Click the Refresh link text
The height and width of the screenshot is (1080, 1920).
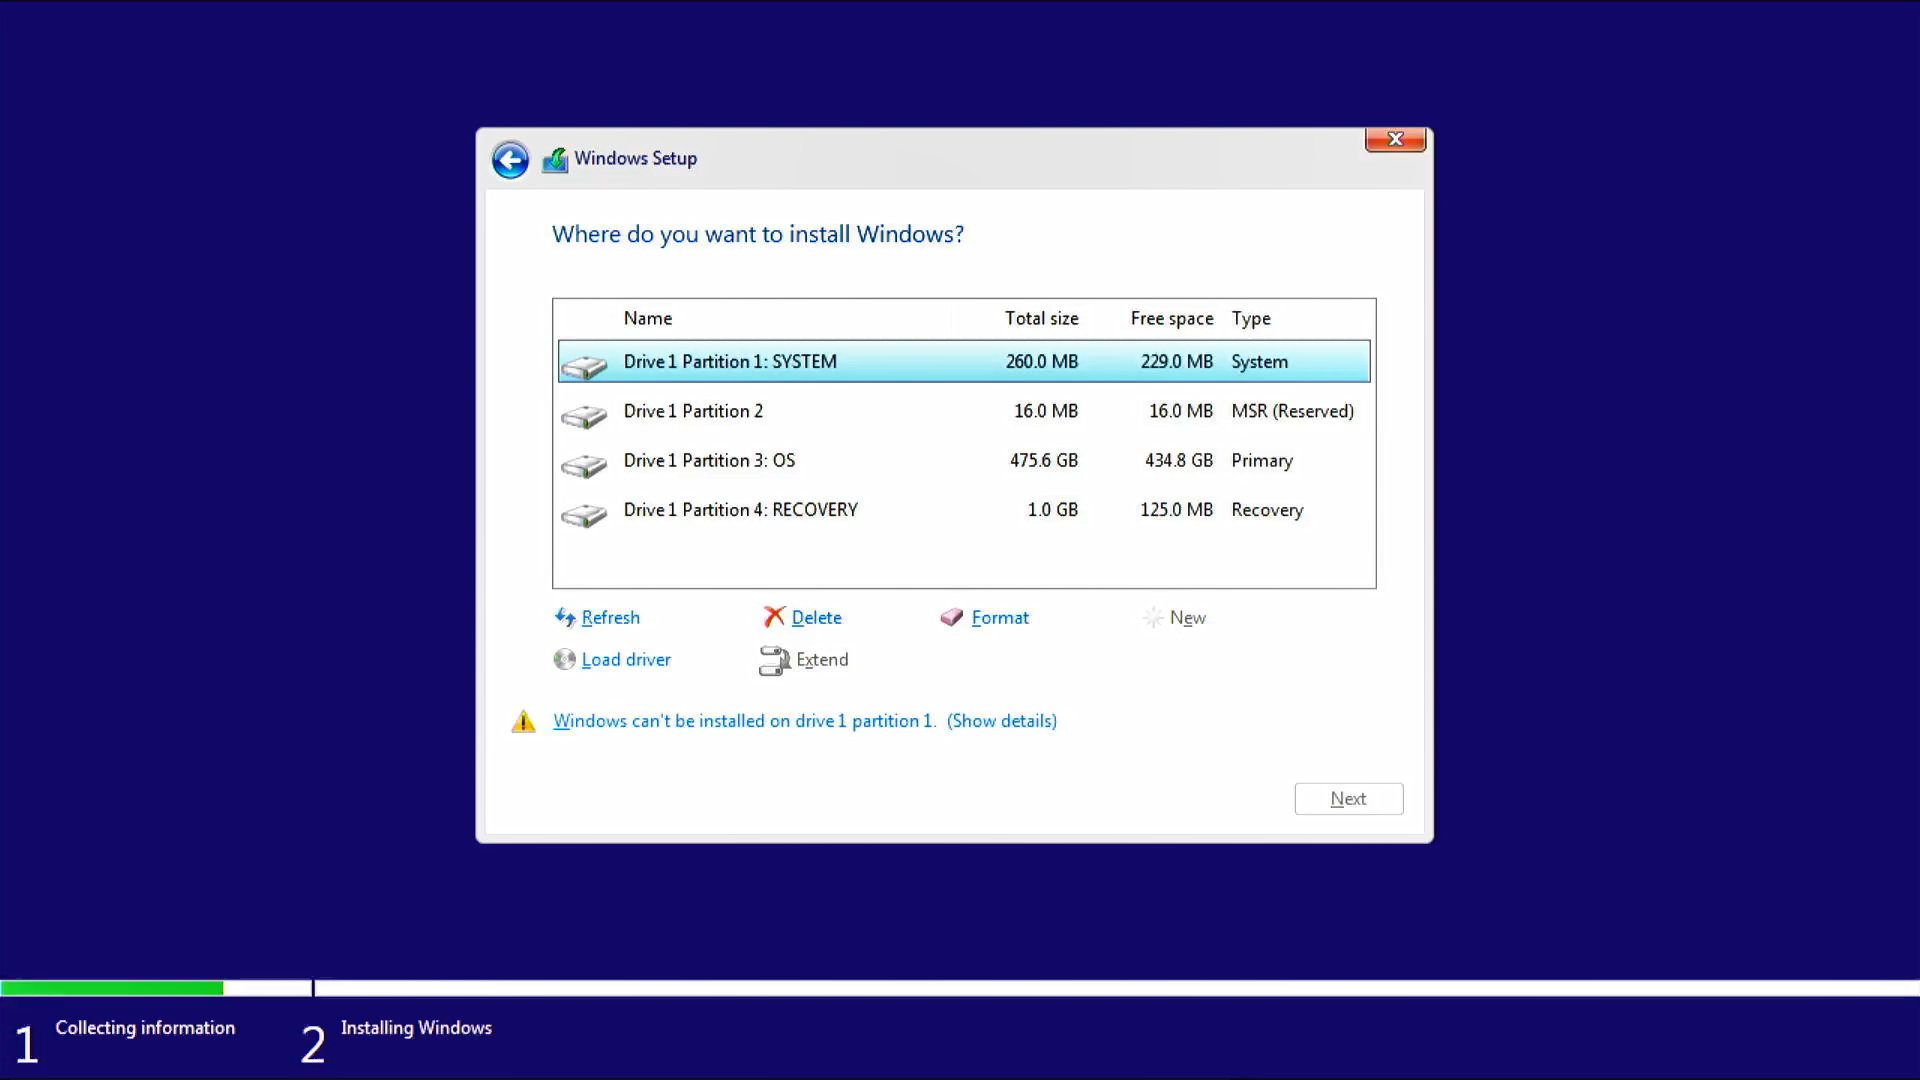[610, 618]
